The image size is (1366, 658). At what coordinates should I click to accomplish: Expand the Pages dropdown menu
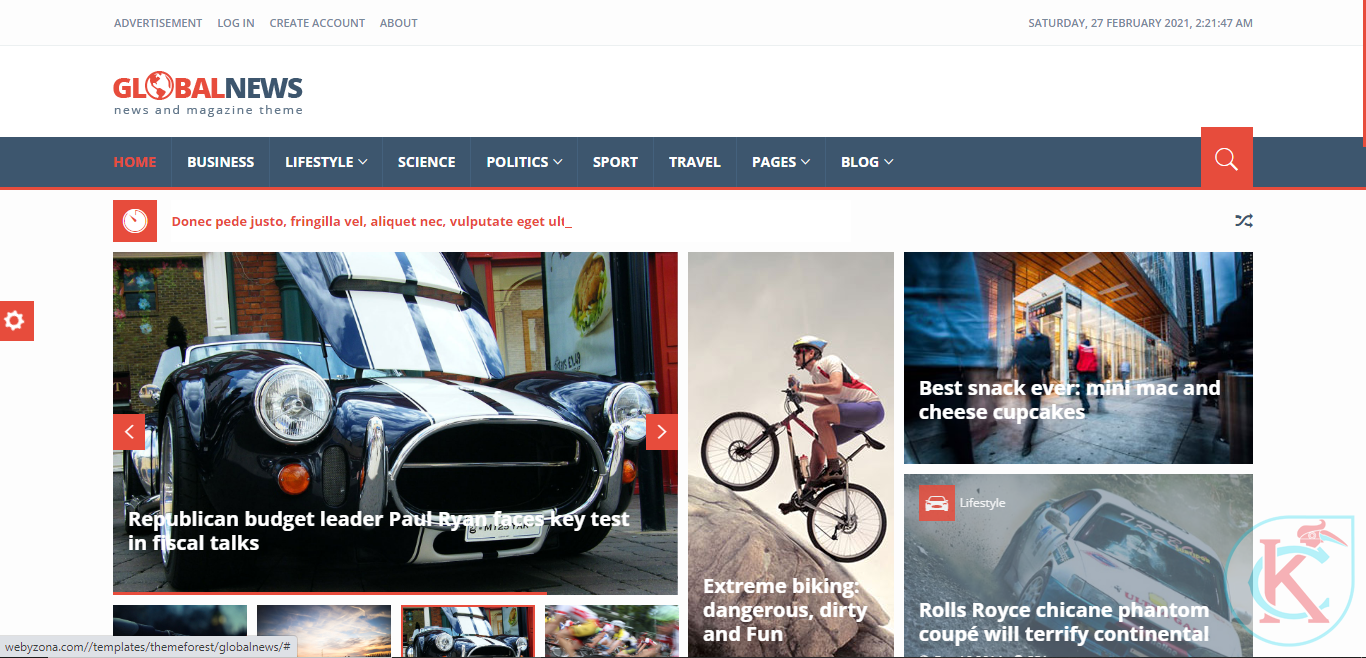[781, 162]
